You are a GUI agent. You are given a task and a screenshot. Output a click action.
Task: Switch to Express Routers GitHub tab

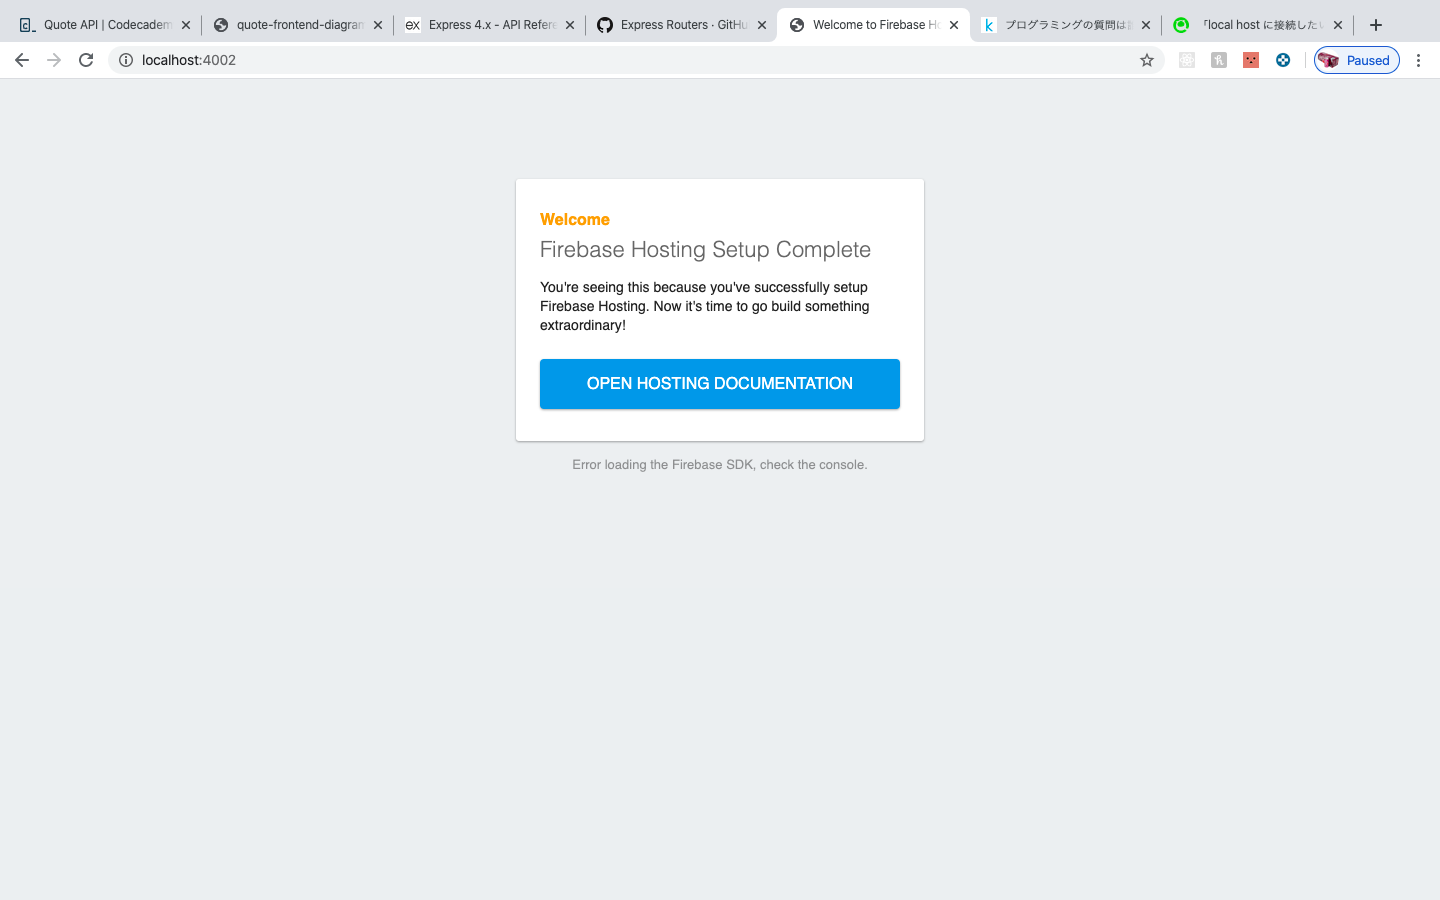pos(681,25)
